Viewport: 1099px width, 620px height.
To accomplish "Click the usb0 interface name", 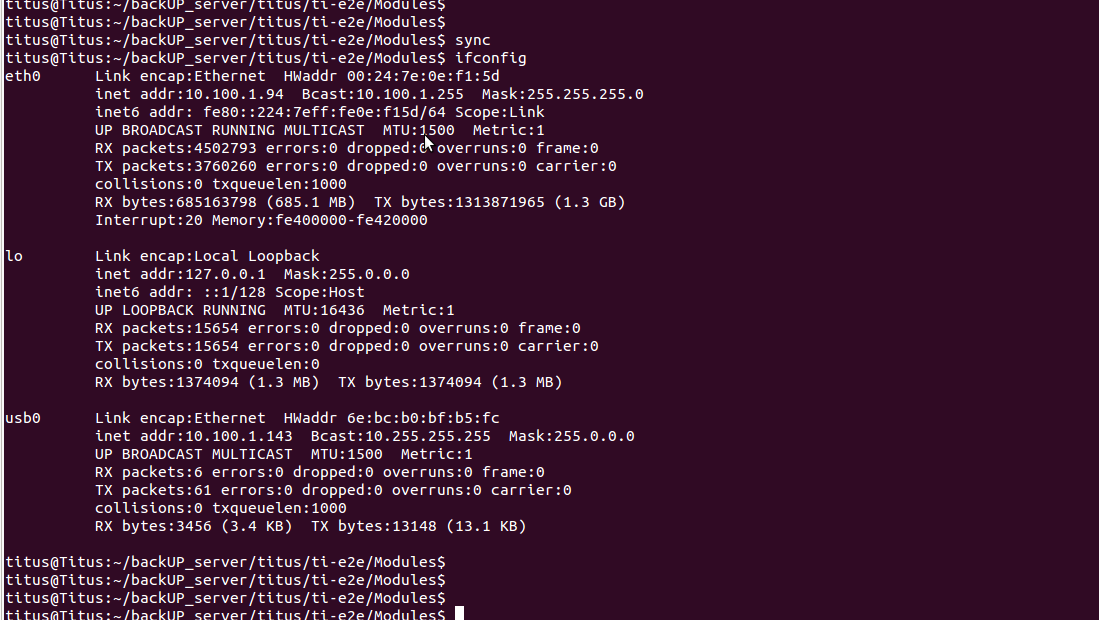I will click(23, 418).
